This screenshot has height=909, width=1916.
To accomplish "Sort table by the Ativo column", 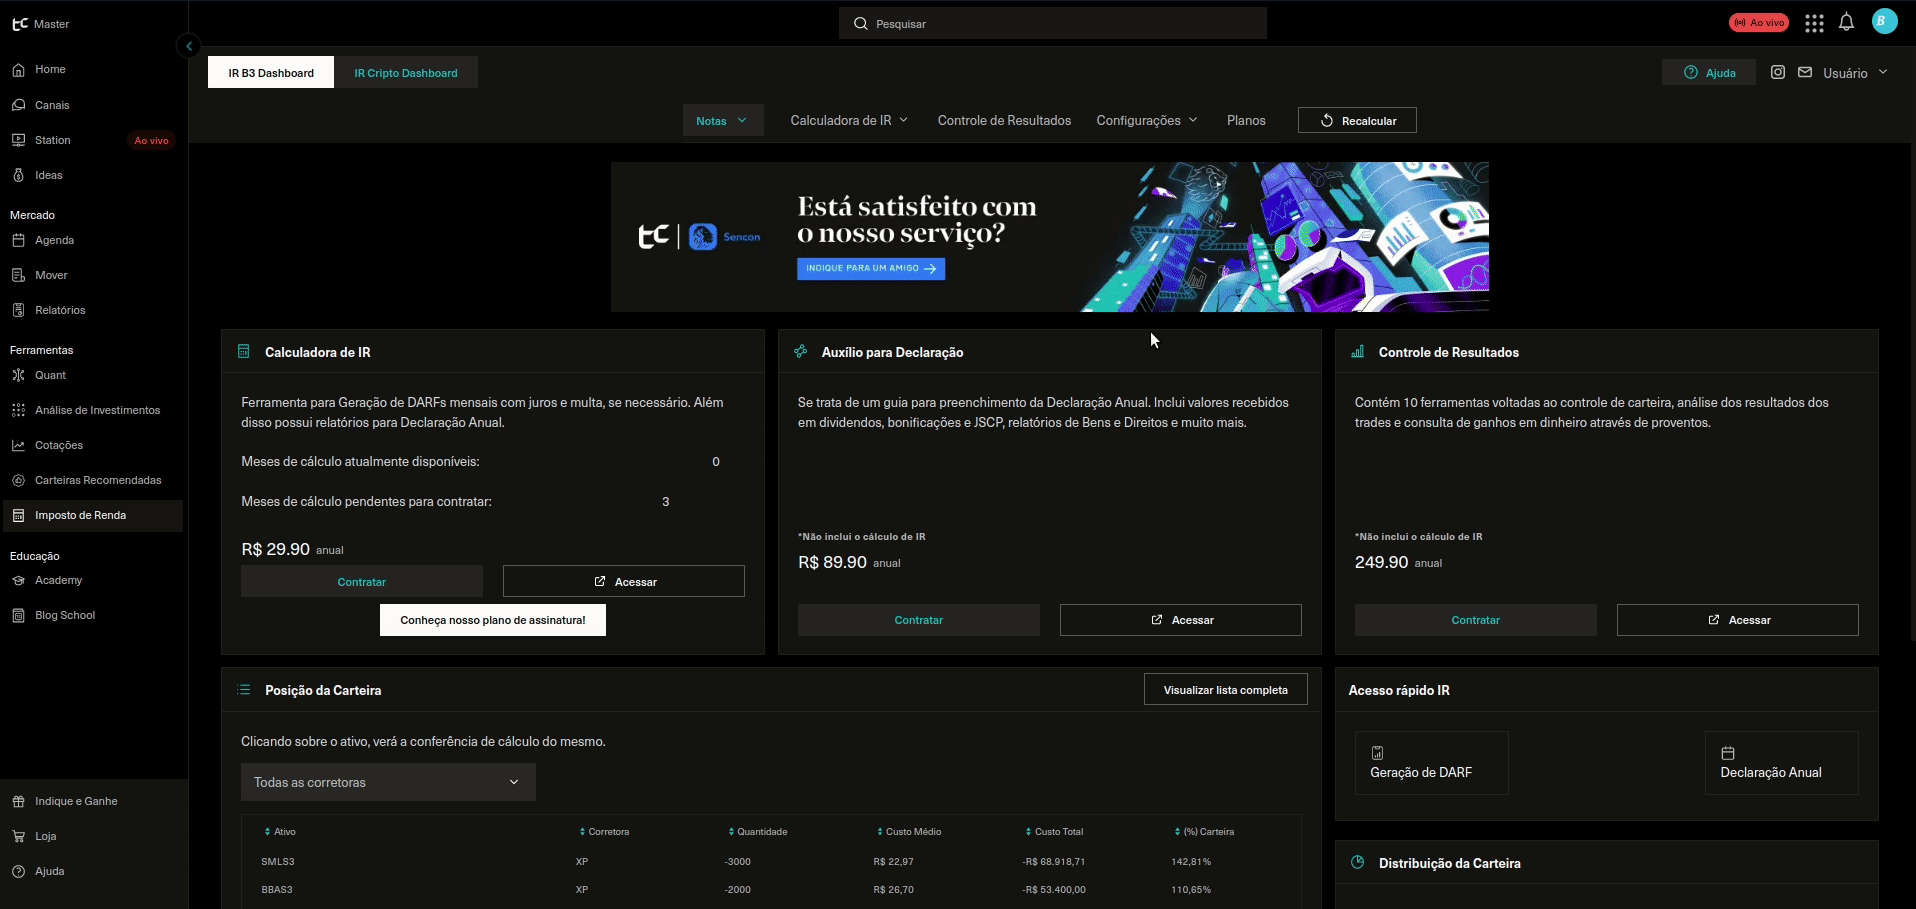I will [280, 832].
